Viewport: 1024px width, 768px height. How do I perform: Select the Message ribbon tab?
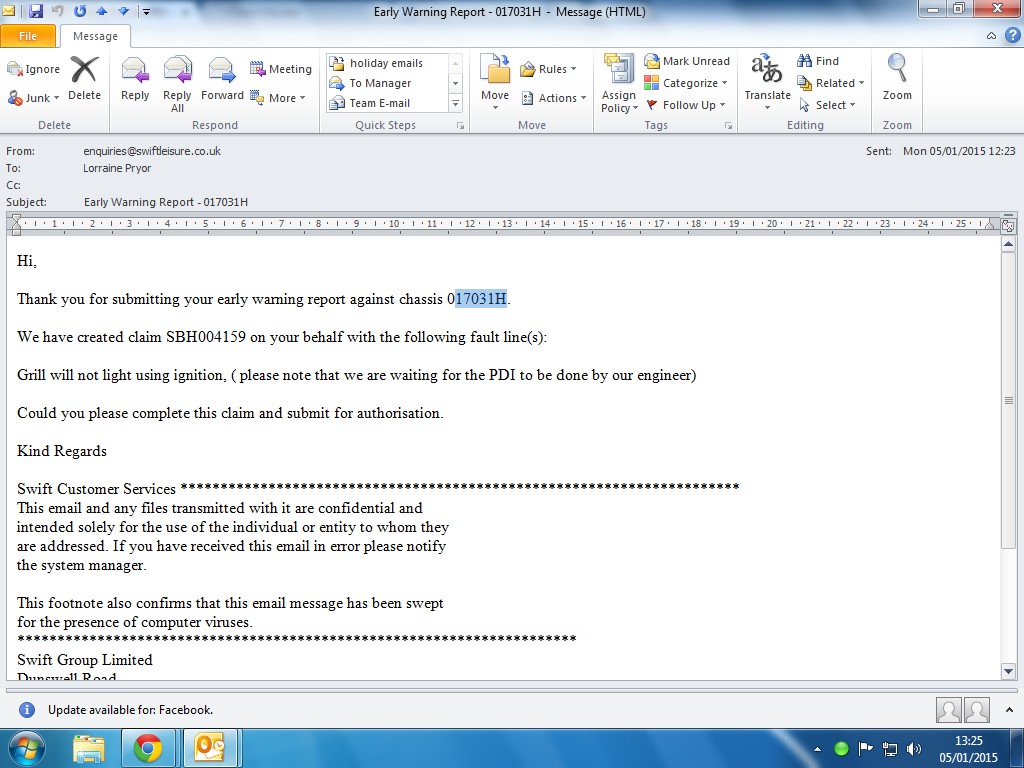(95, 36)
